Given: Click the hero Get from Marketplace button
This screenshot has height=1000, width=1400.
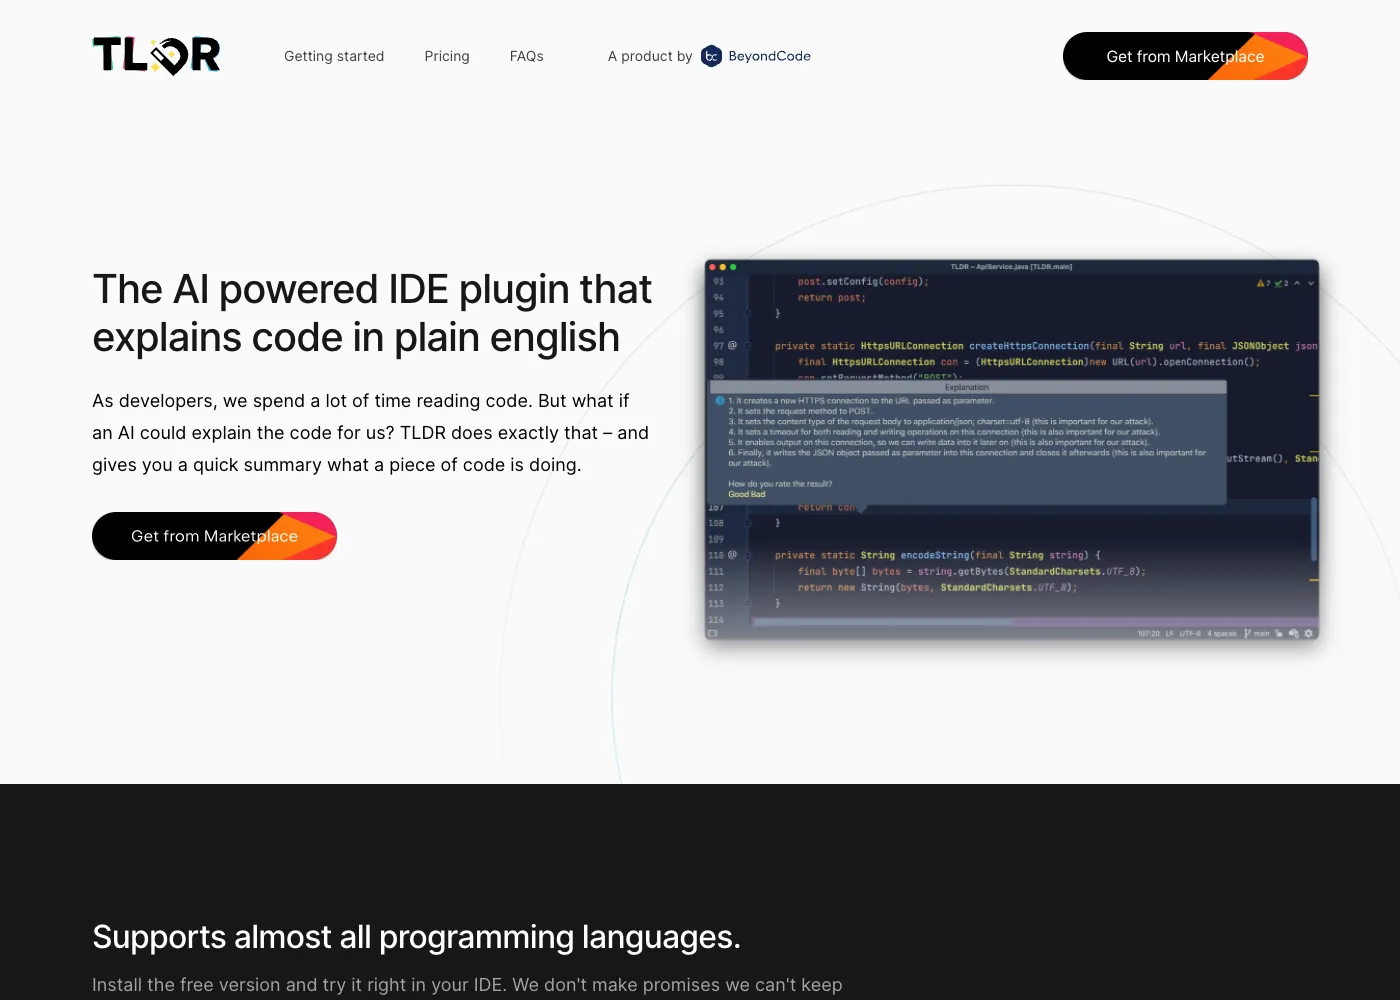Looking at the screenshot, I should coord(214,536).
